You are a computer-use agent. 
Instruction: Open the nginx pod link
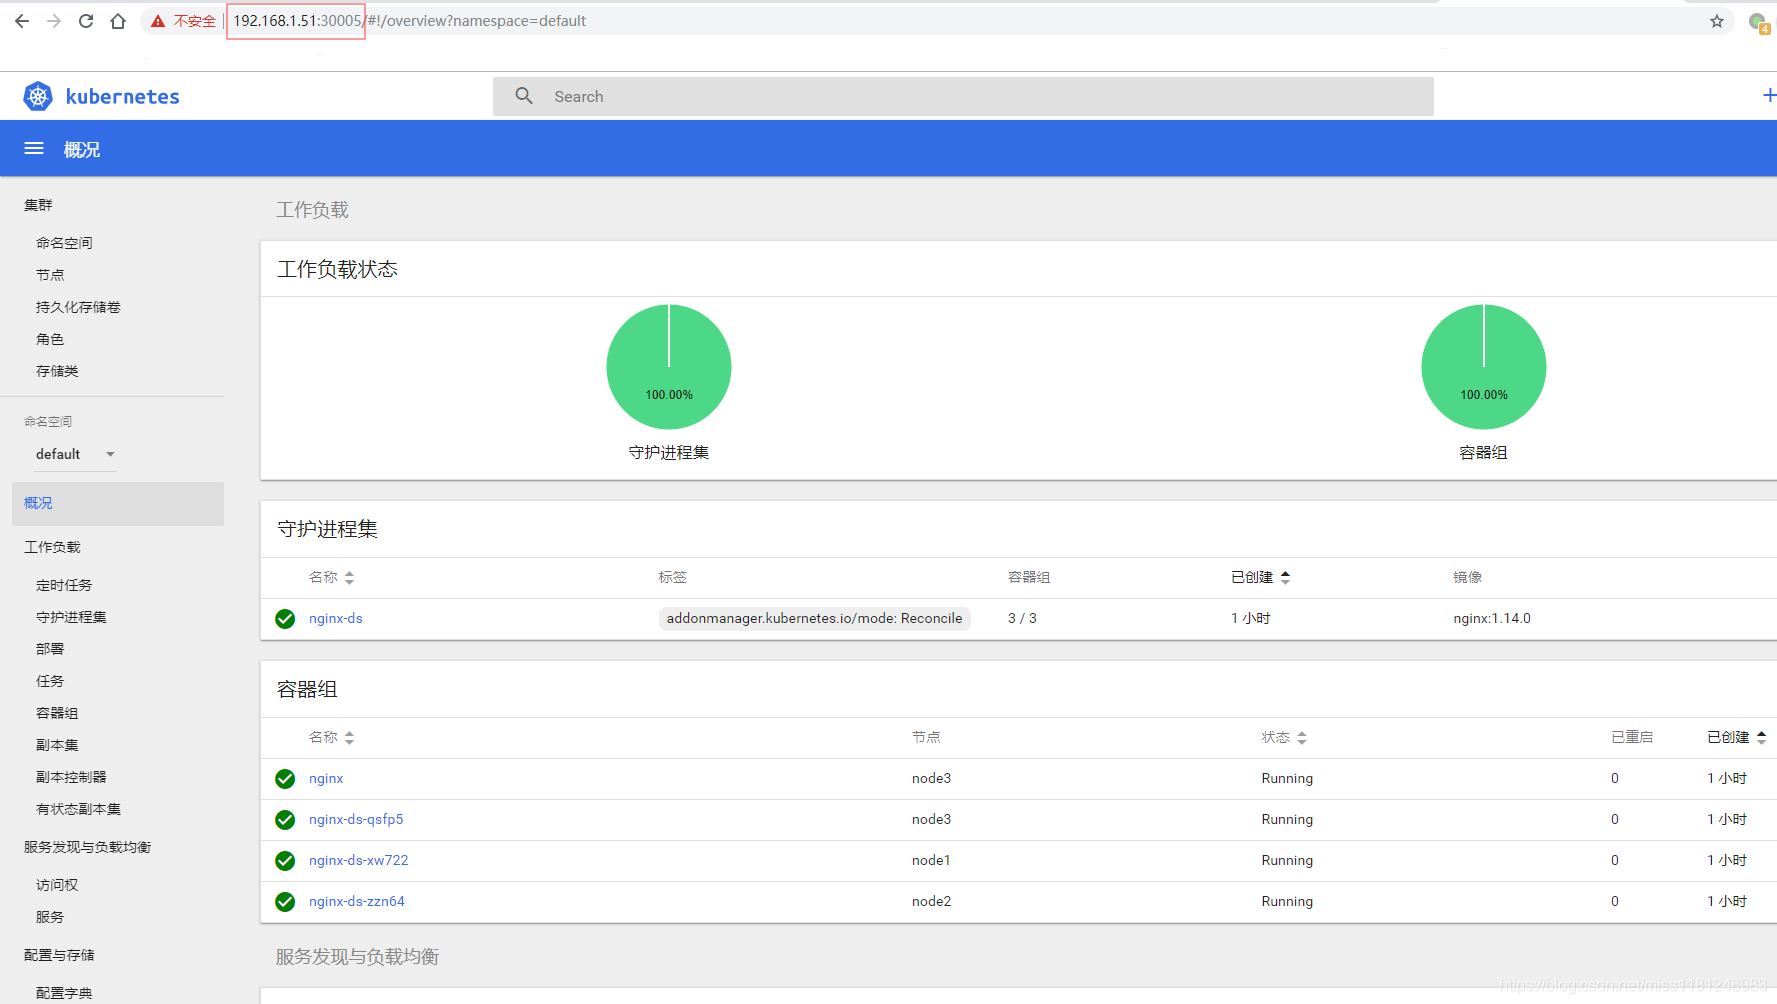[326, 779]
